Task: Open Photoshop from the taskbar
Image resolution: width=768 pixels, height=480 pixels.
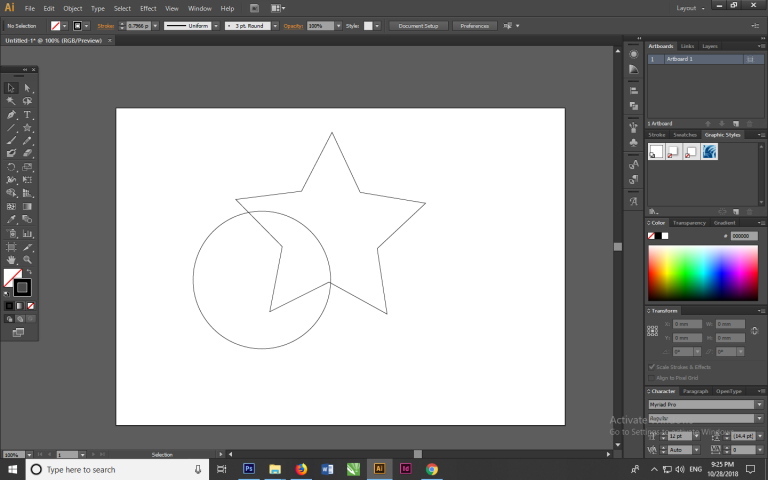Action: click(249, 469)
